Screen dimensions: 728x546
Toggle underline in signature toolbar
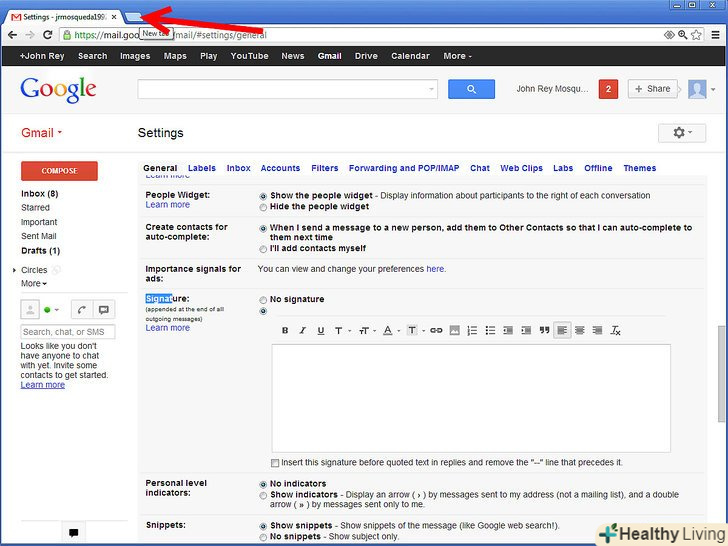pos(320,331)
